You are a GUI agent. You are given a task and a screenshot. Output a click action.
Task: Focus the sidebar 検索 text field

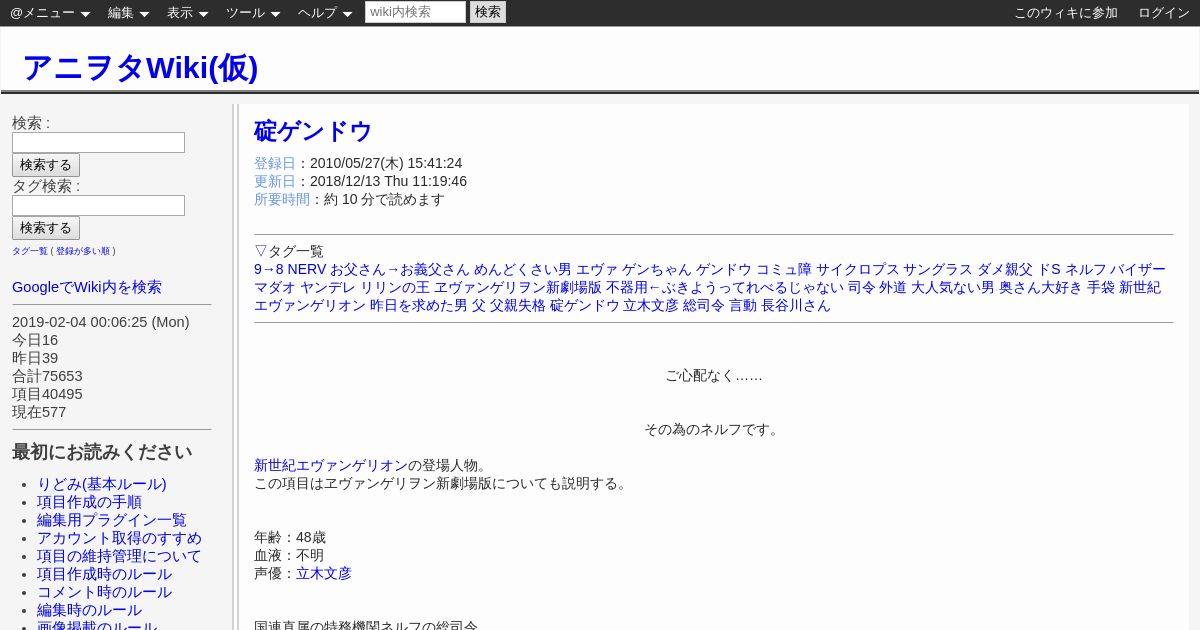coord(98,142)
